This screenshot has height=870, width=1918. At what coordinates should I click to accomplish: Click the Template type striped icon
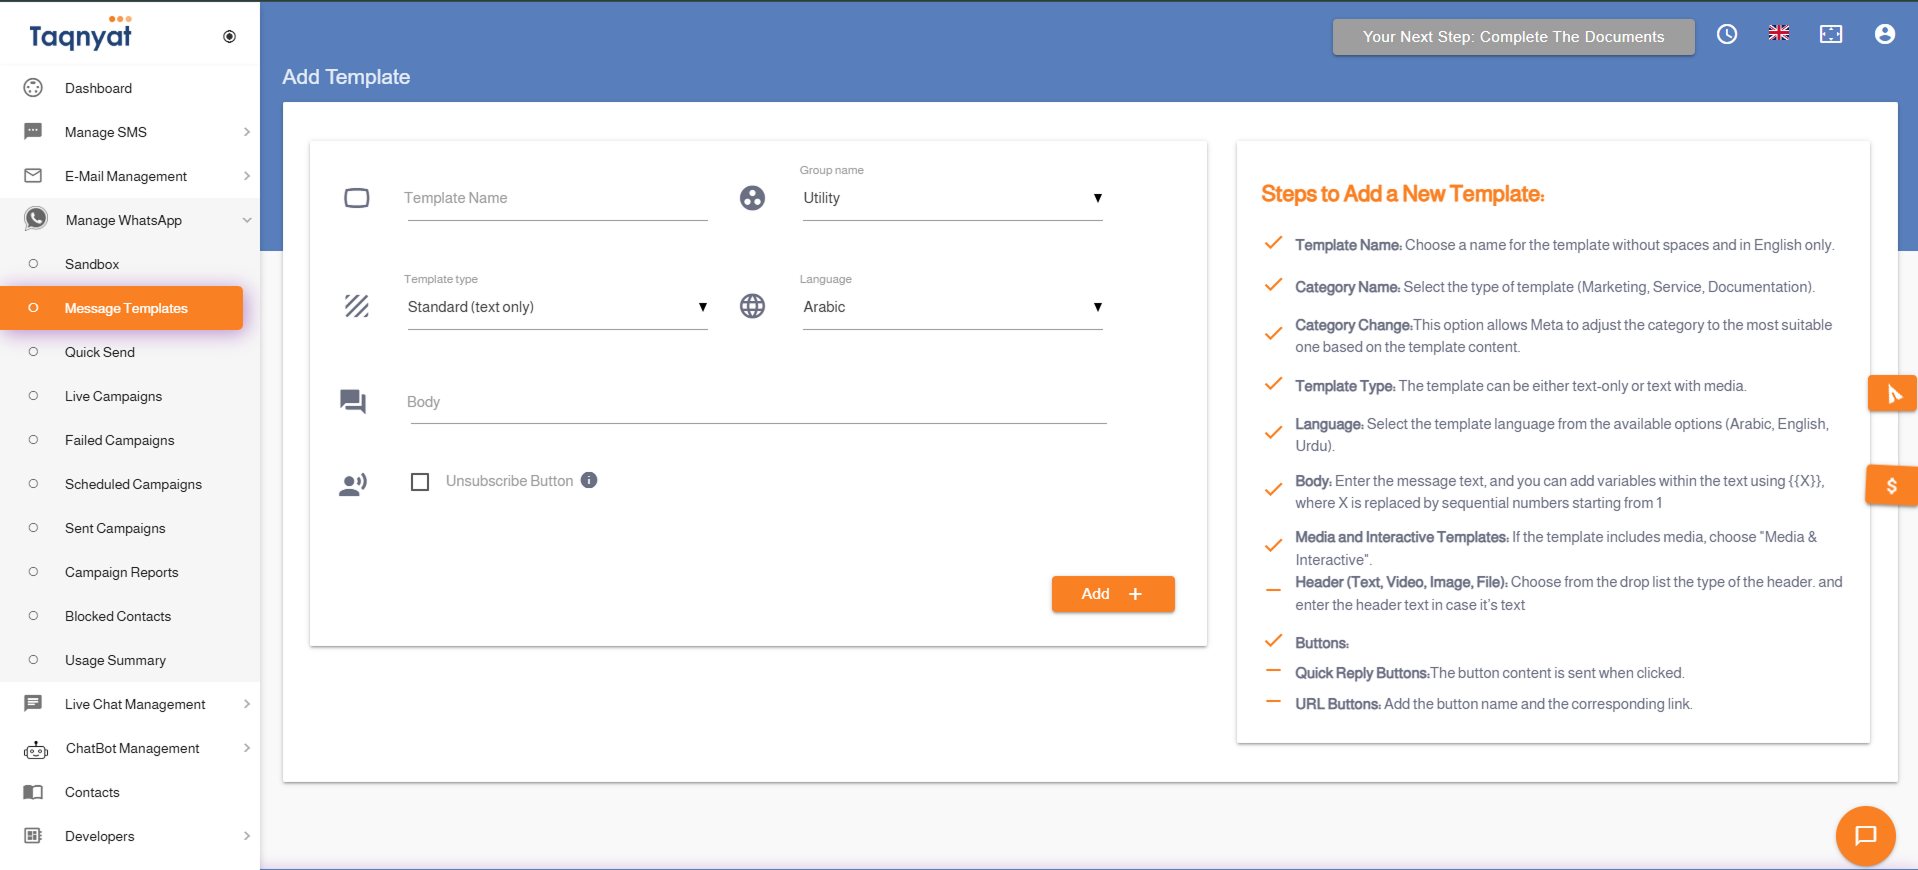click(357, 306)
